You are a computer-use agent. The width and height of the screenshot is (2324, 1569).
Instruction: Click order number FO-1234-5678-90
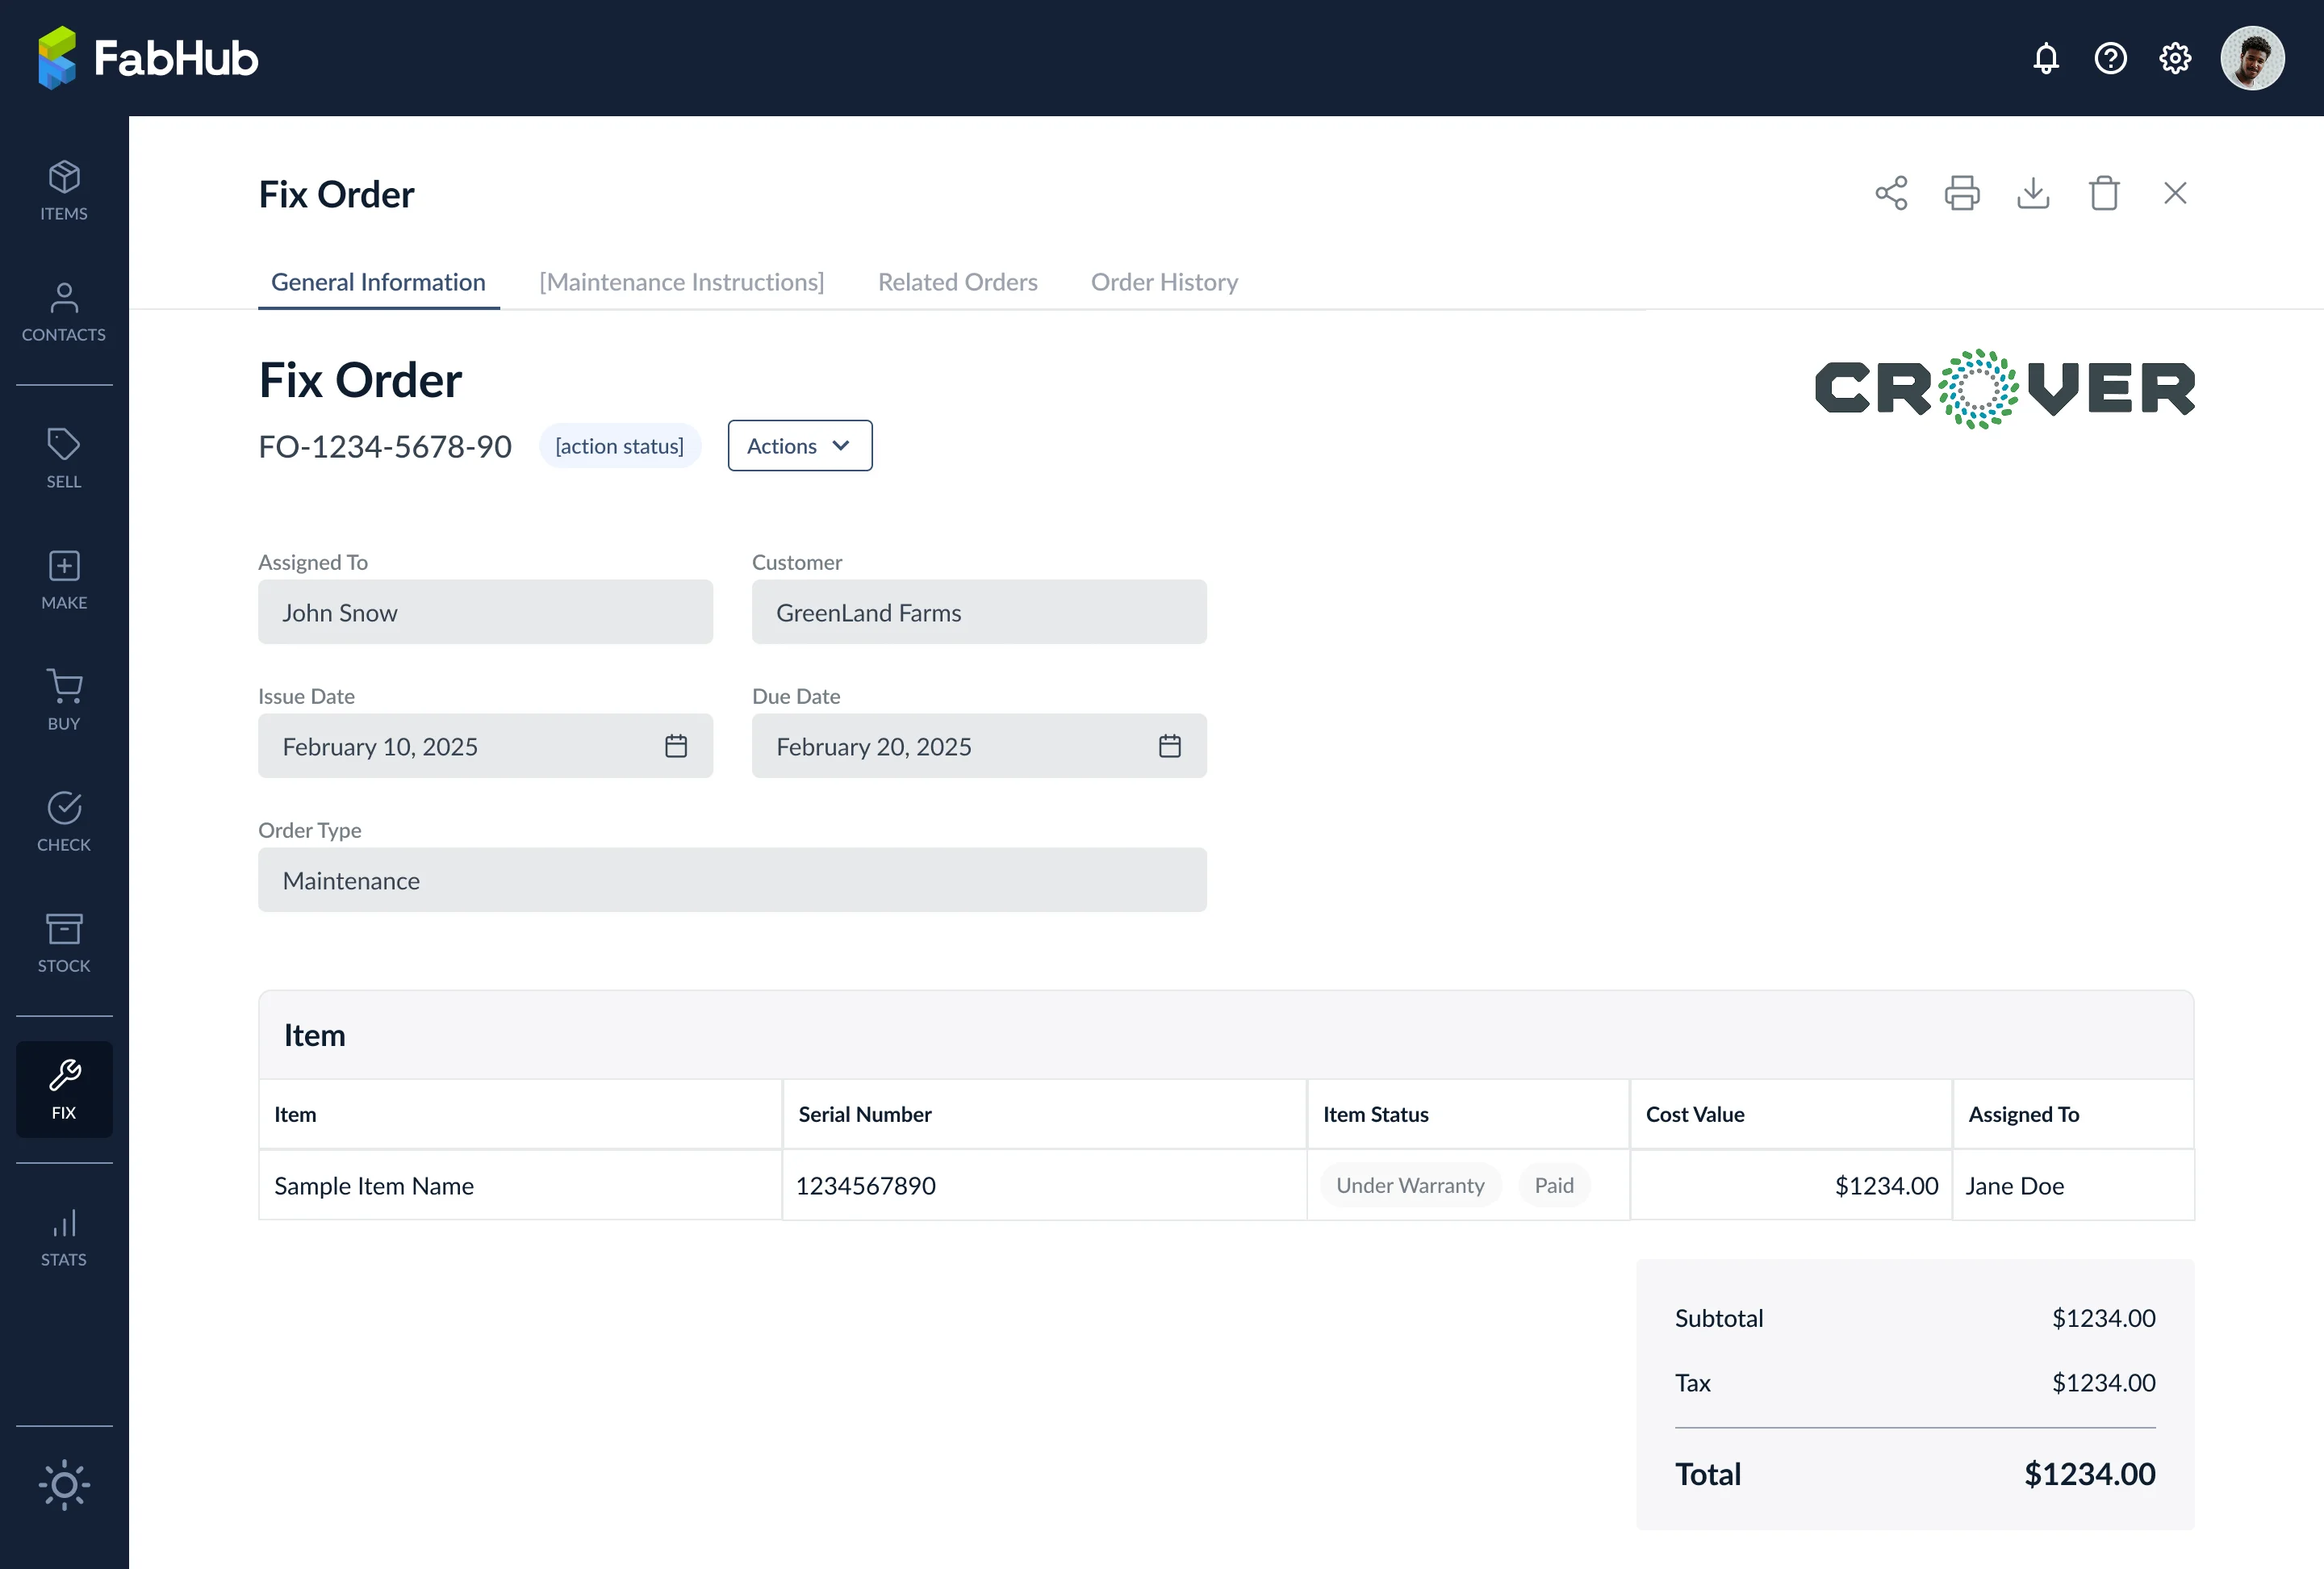385,446
